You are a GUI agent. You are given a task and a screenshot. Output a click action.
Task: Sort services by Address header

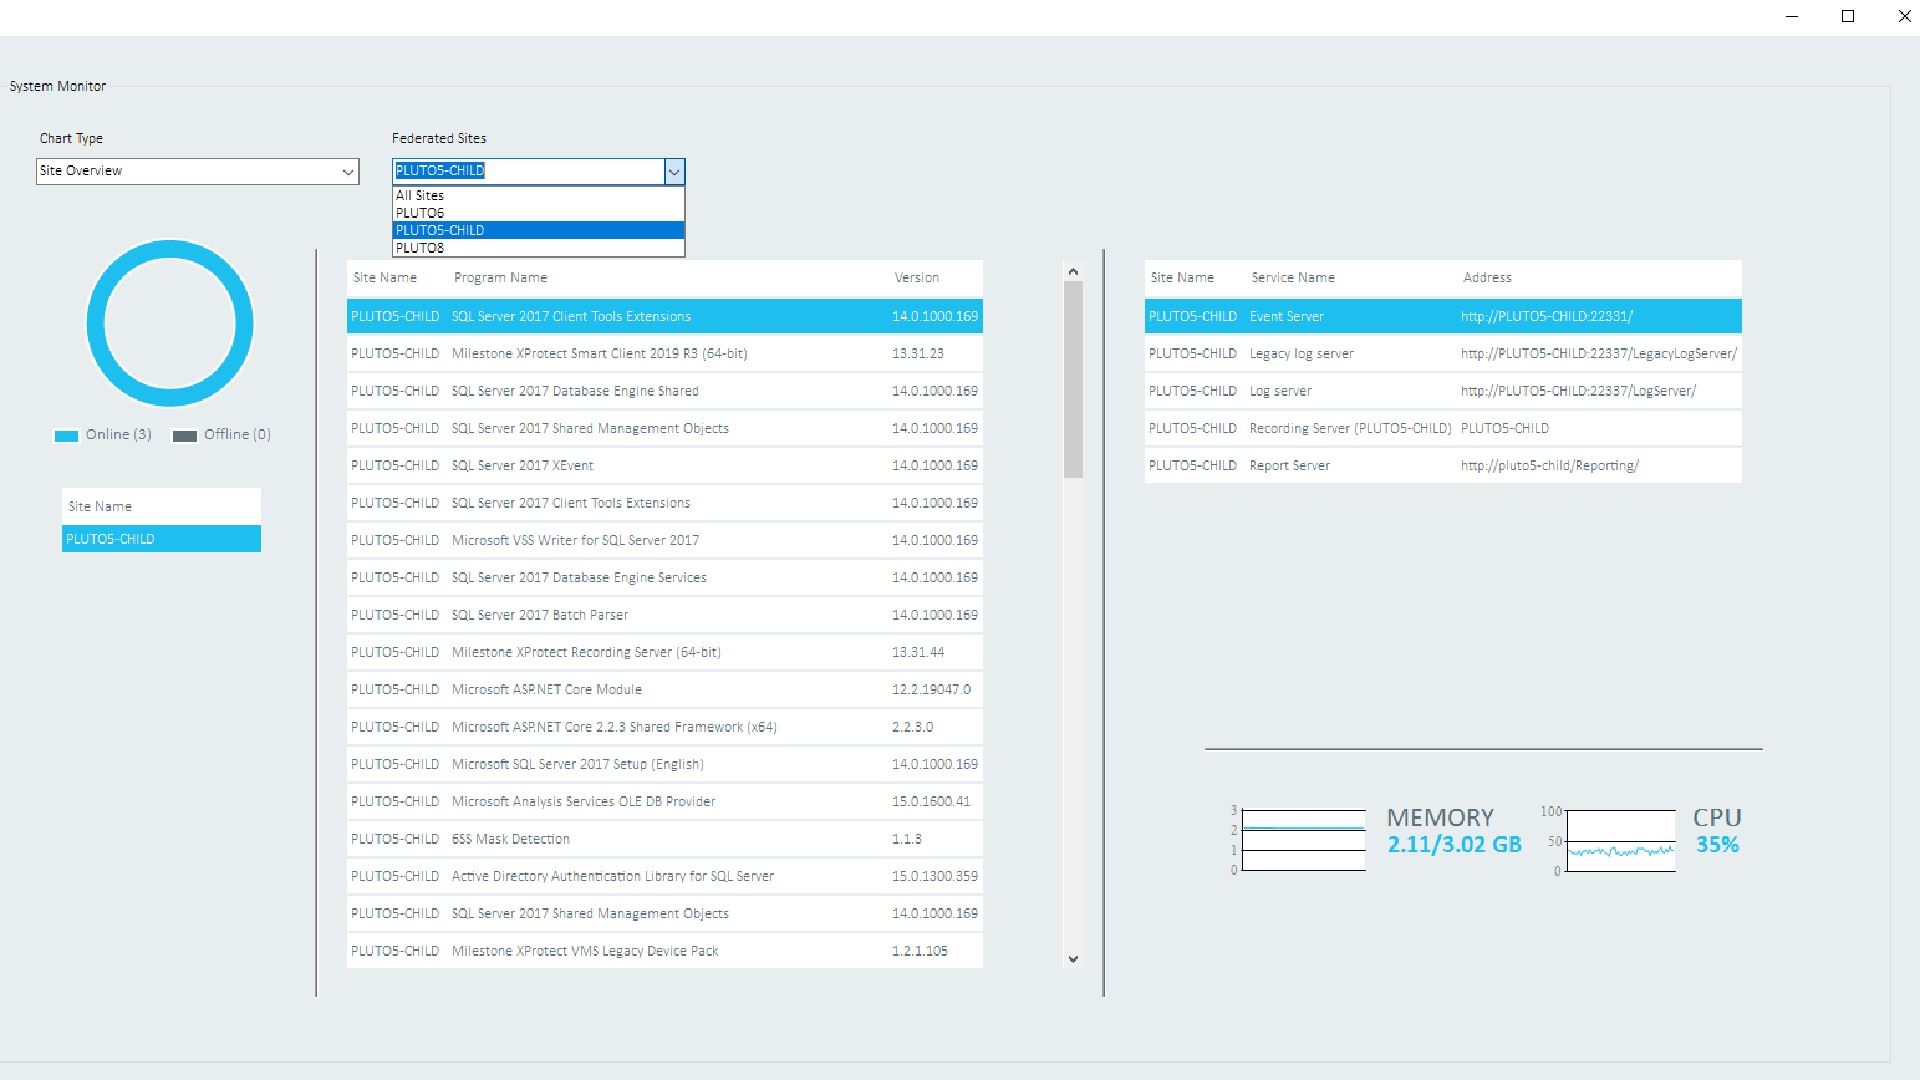tap(1487, 277)
